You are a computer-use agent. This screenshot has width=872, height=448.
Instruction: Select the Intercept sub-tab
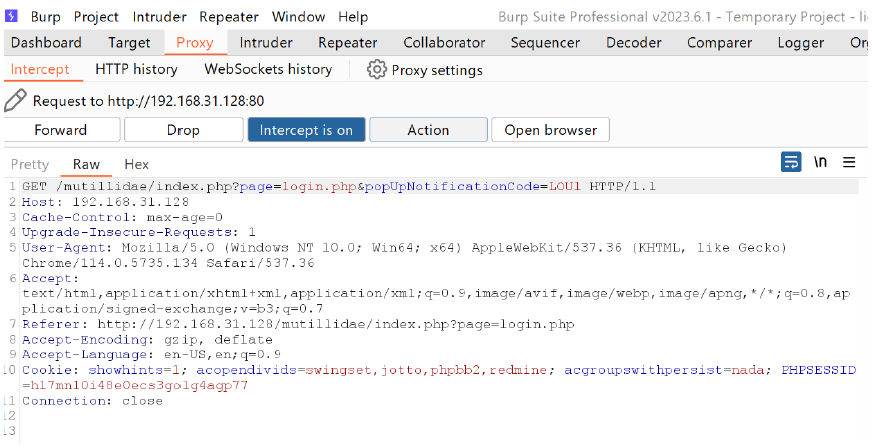[40, 69]
